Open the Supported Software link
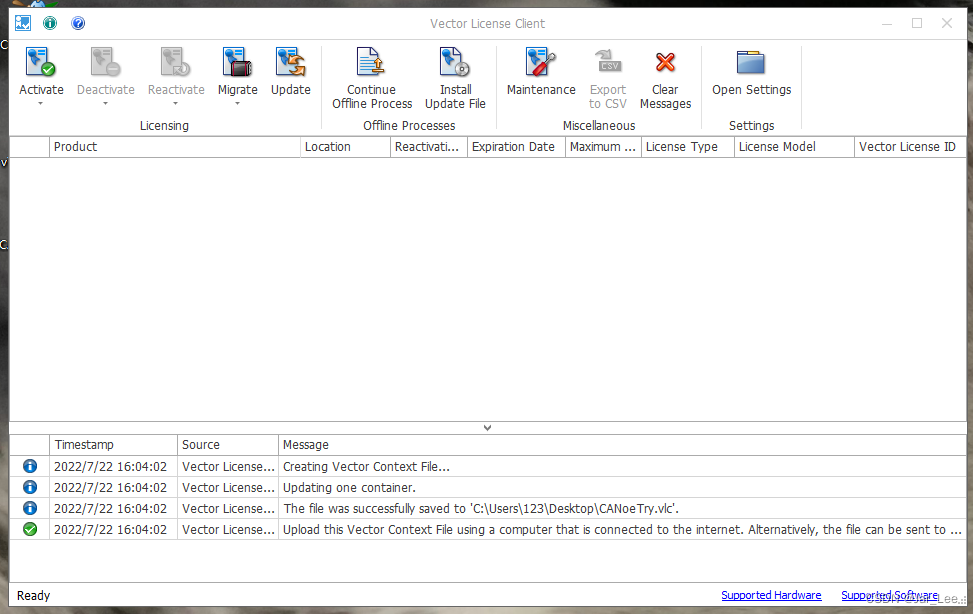Screen dimensions: 973x614 [889, 595]
